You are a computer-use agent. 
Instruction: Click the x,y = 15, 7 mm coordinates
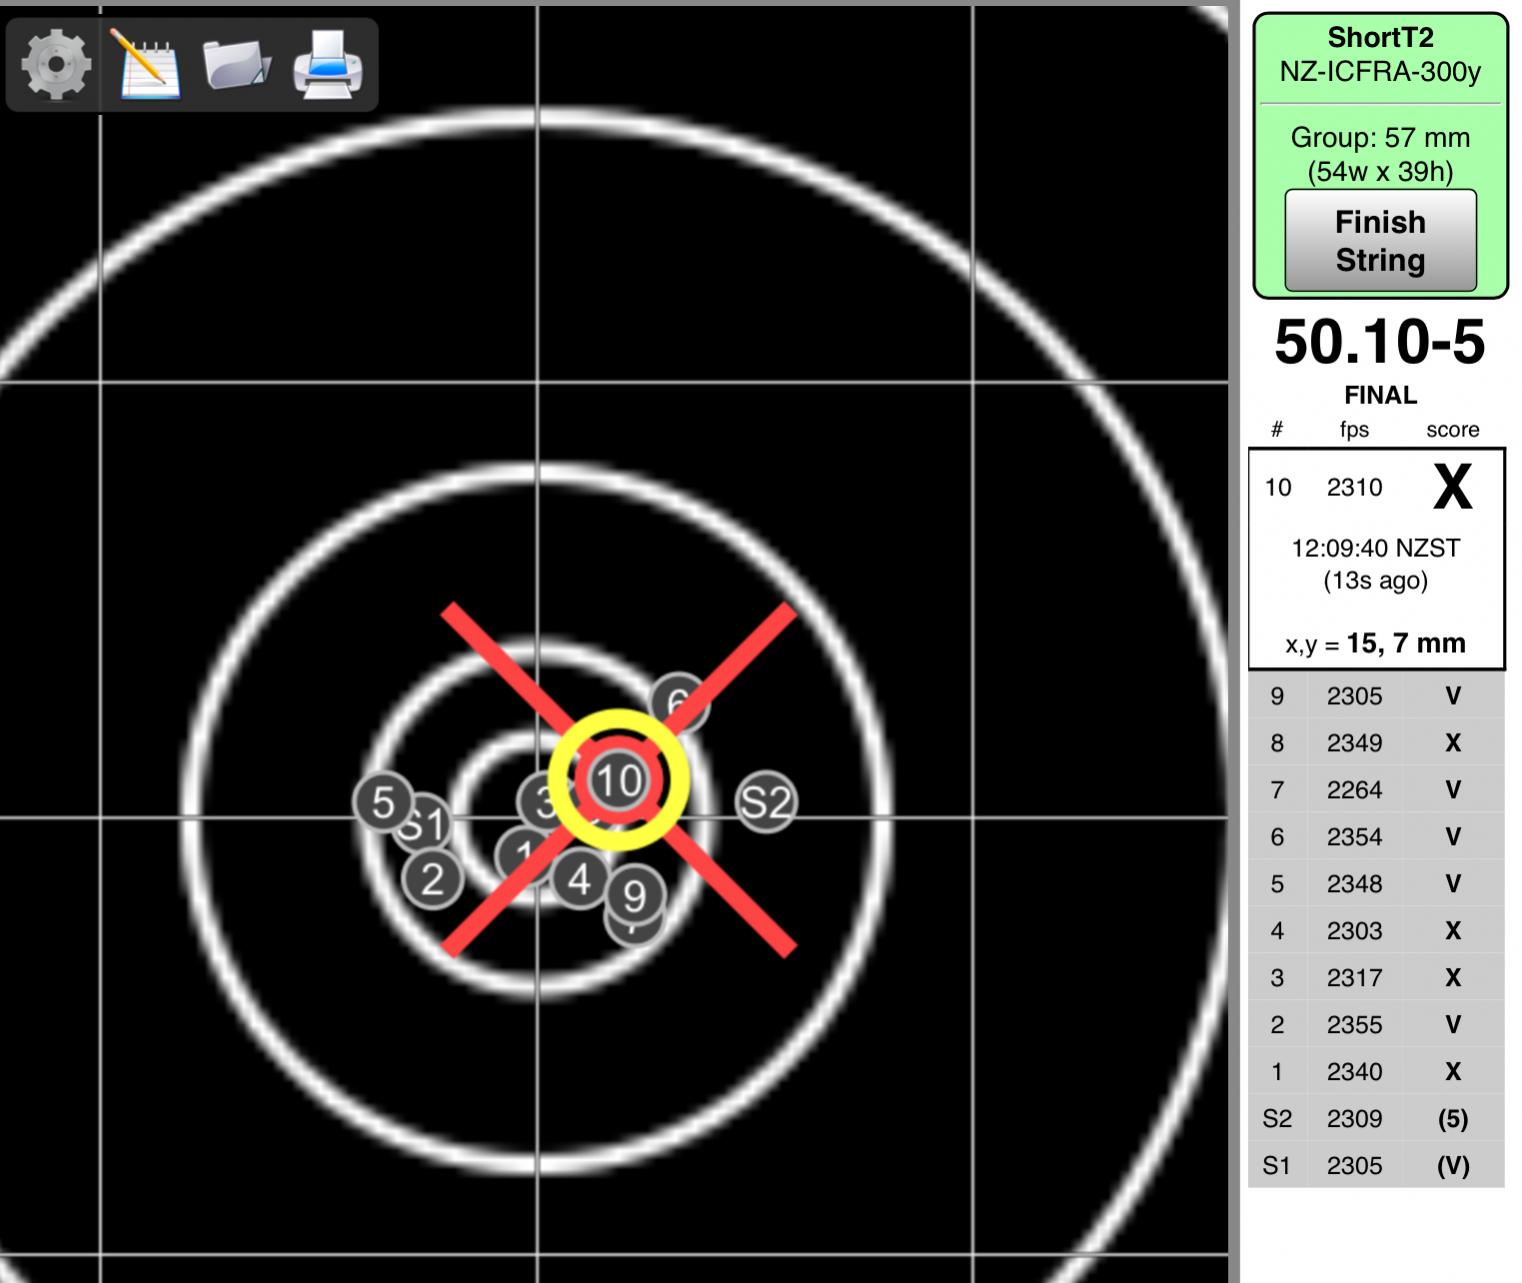[1376, 643]
